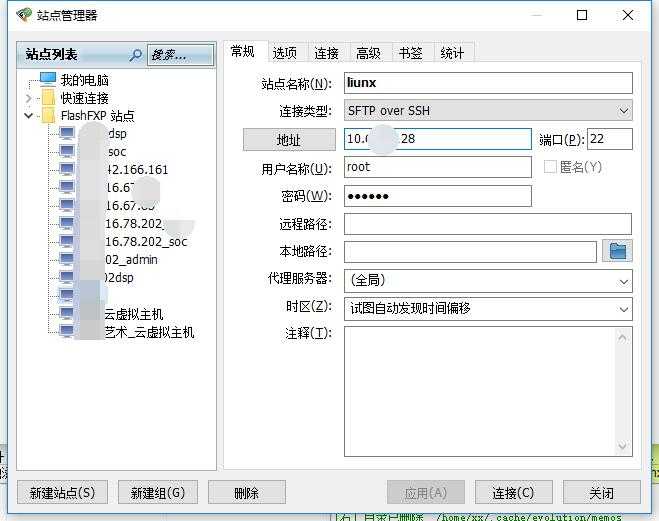
Task: Open the 代理服务器 (全局) dropdown
Action: [x=623, y=281]
